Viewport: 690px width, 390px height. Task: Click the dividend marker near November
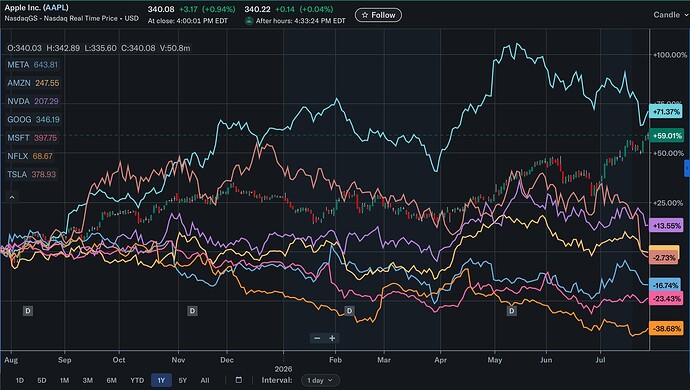pos(192,311)
